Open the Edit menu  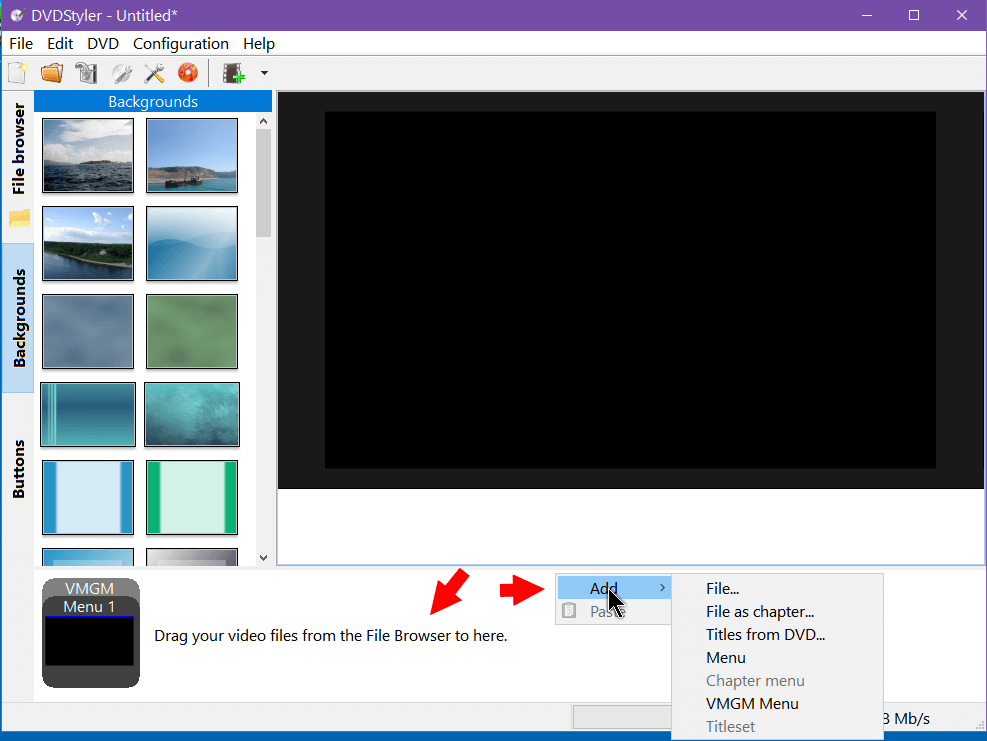click(60, 43)
